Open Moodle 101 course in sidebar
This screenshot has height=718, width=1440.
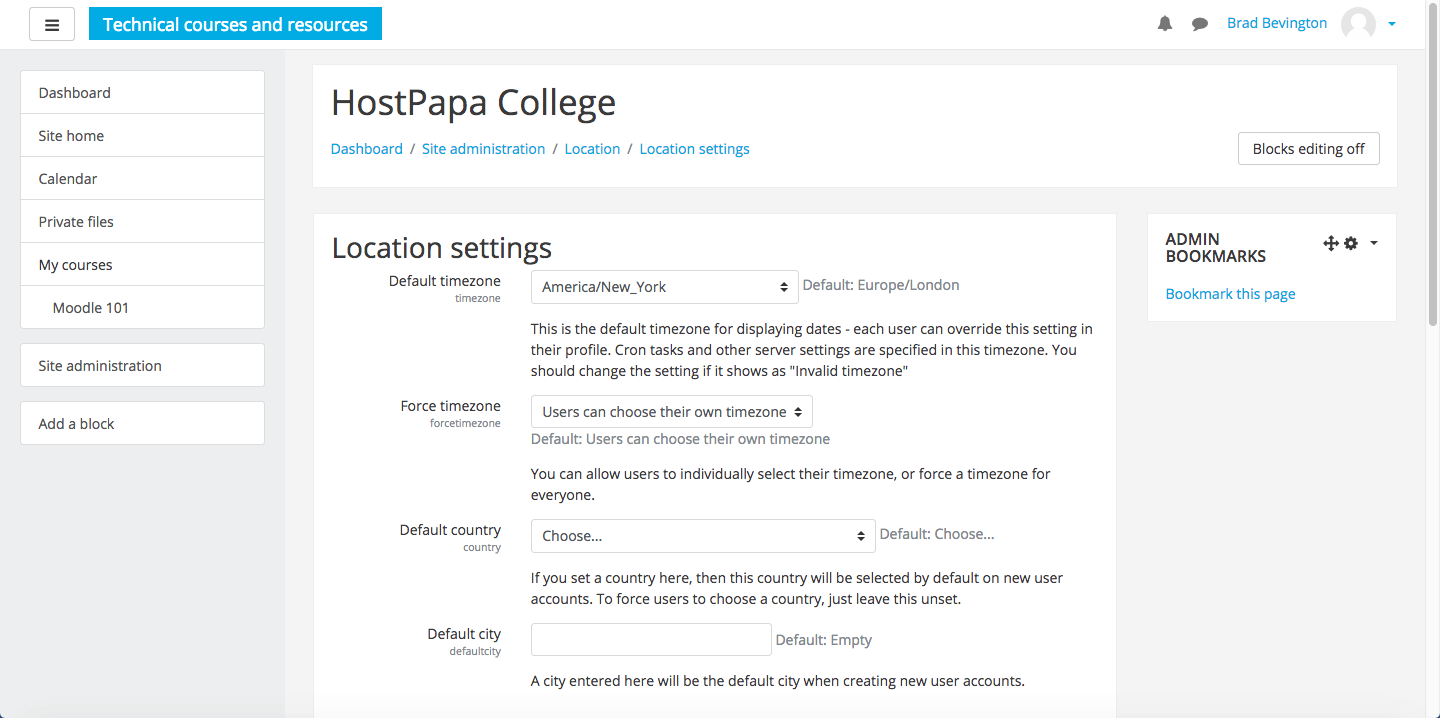[x=142, y=308]
